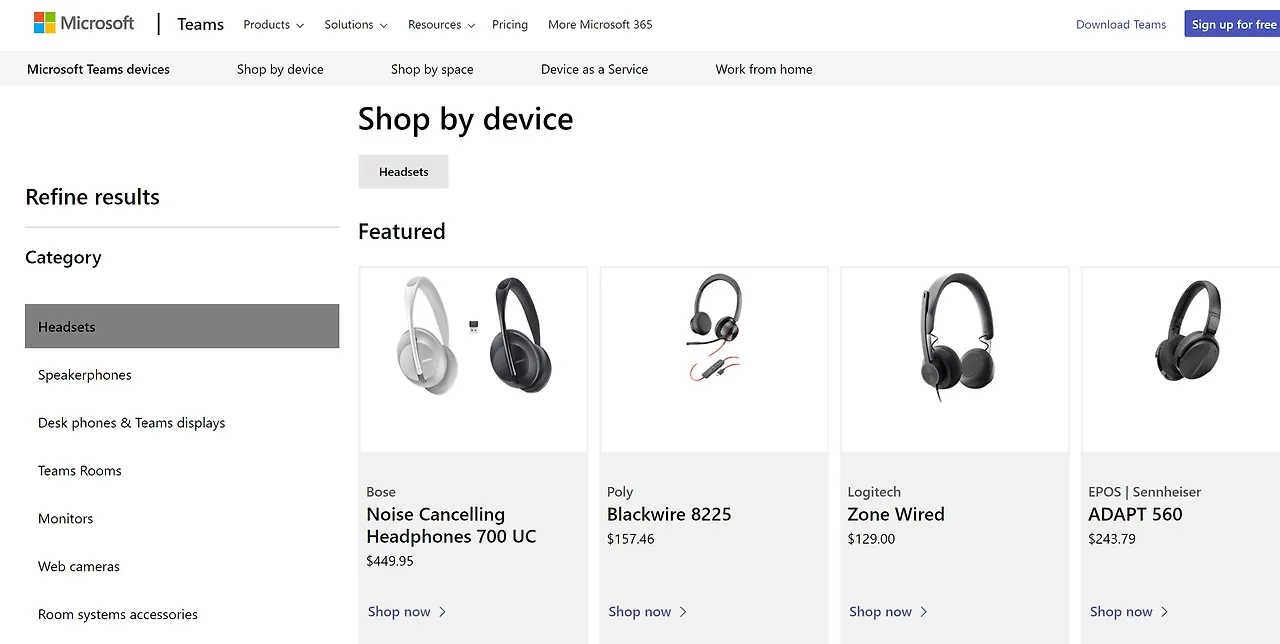Select the Teams Rooms category

click(80, 470)
